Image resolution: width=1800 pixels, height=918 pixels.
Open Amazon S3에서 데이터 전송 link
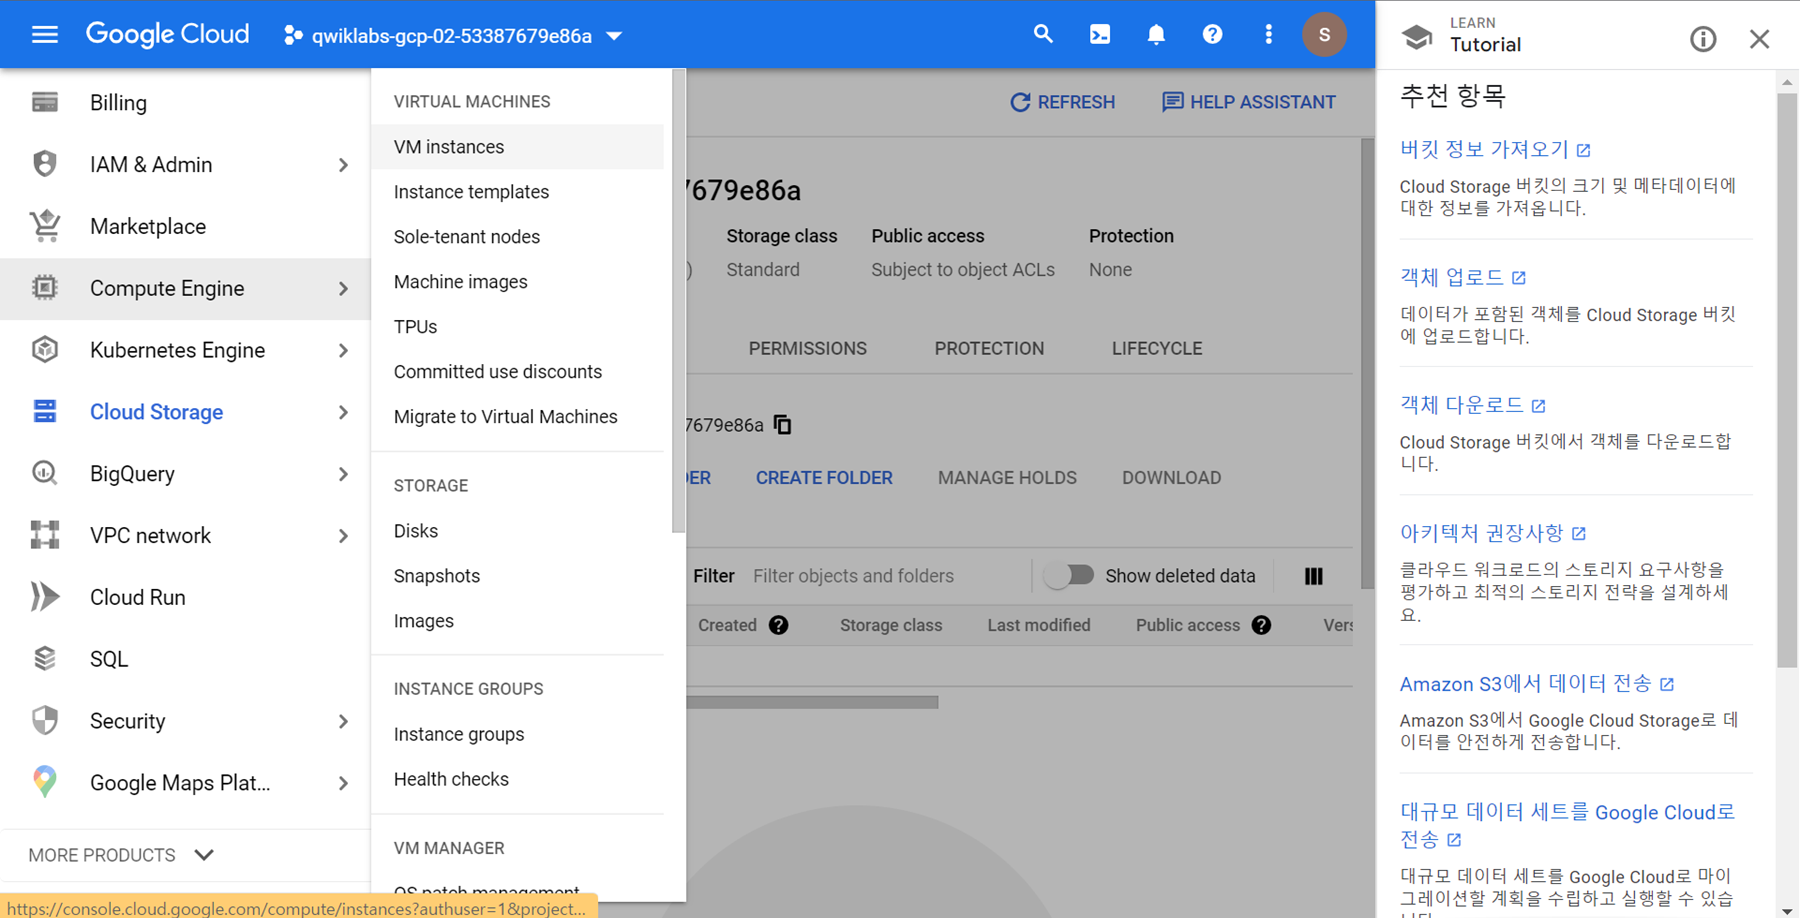[x=1537, y=684]
